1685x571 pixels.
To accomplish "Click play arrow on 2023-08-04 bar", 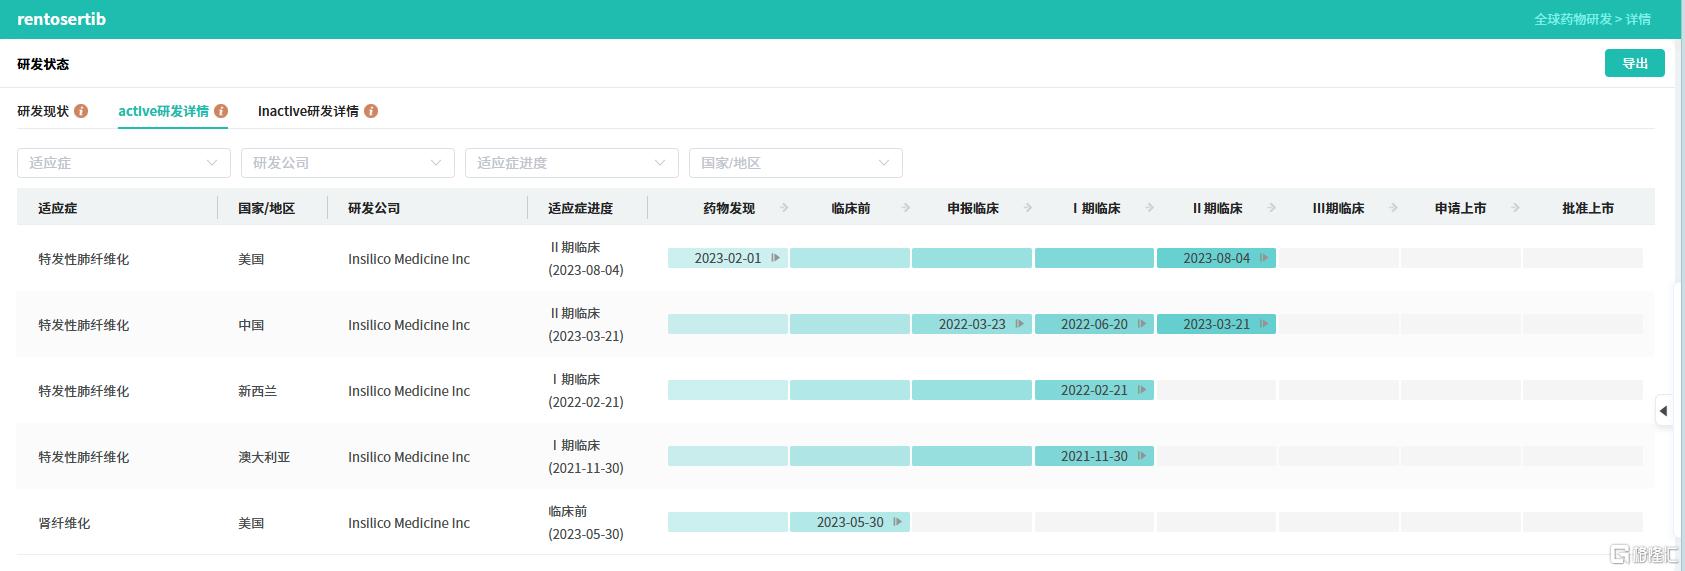I will tap(1264, 258).
